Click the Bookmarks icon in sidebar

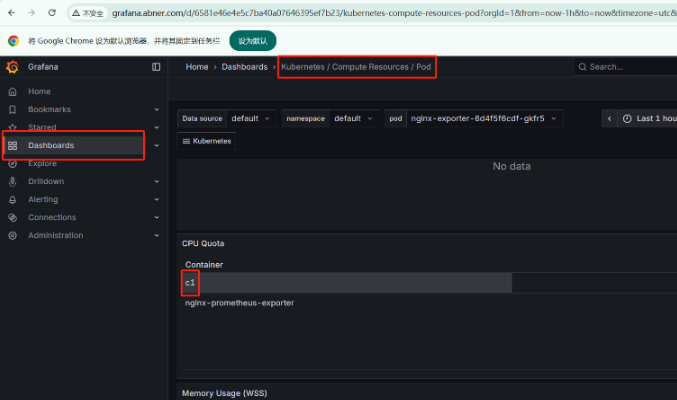pos(13,110)
